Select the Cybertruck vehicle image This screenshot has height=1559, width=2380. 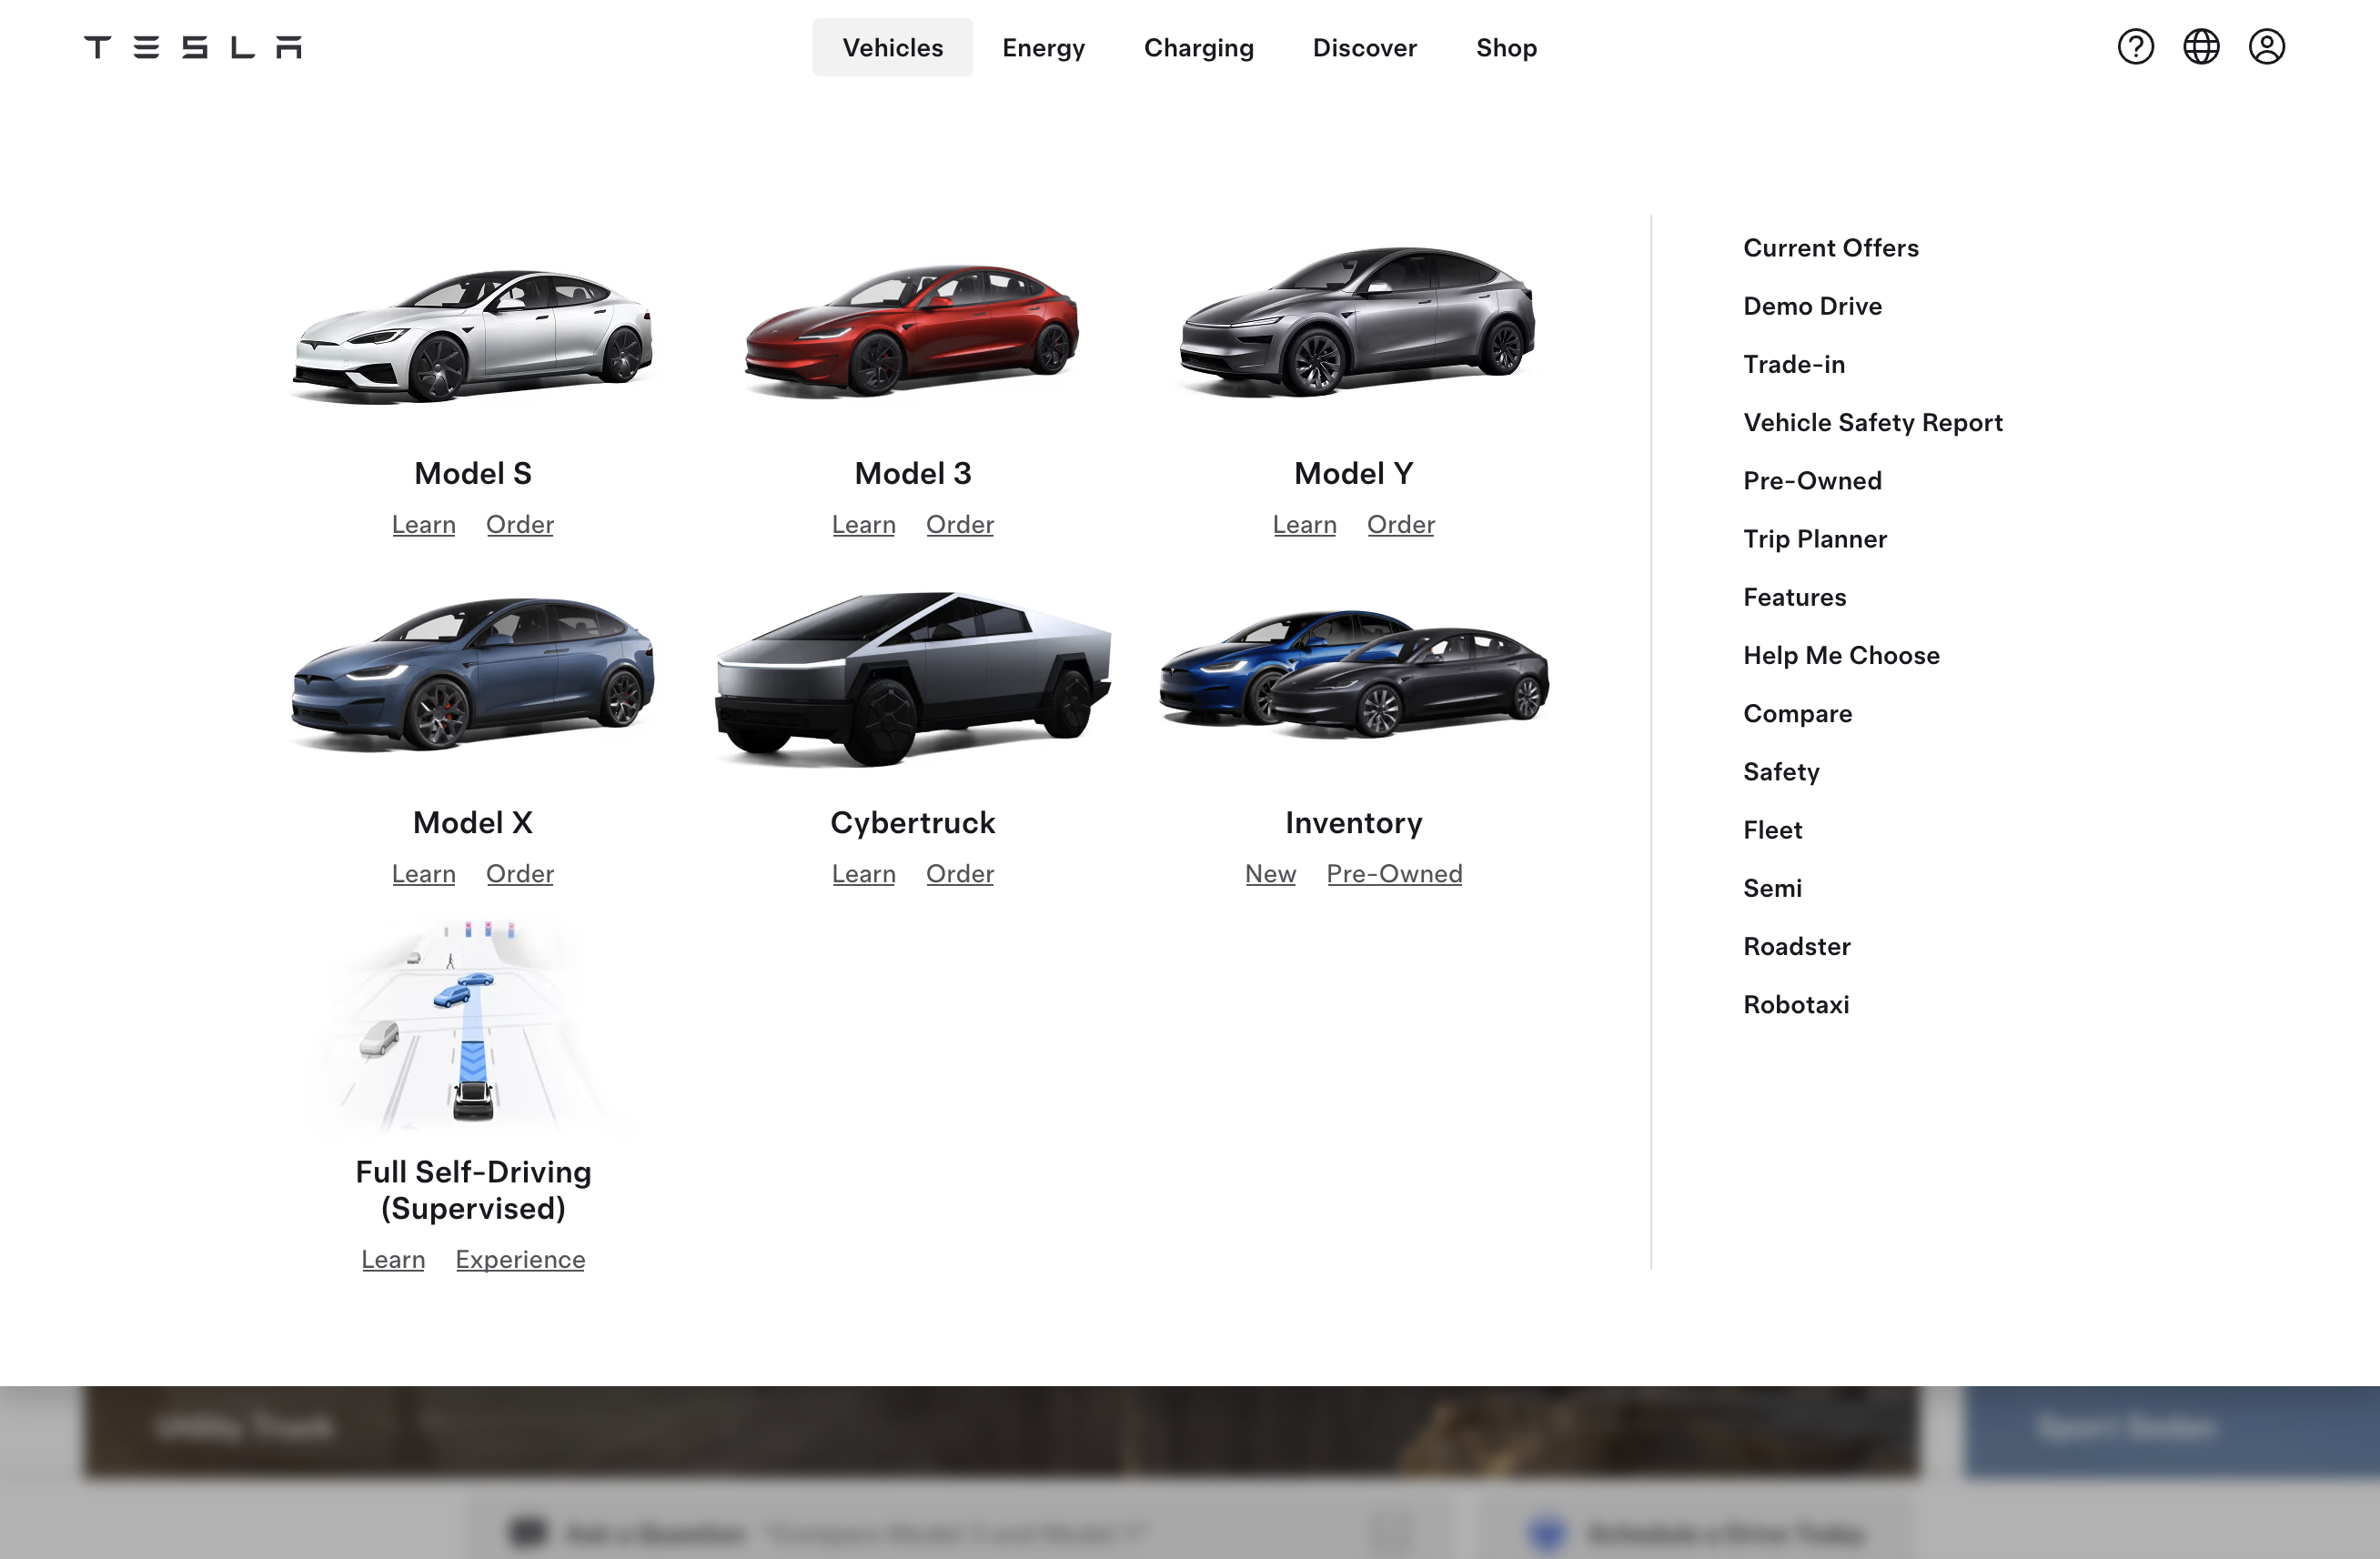point(912,678)
